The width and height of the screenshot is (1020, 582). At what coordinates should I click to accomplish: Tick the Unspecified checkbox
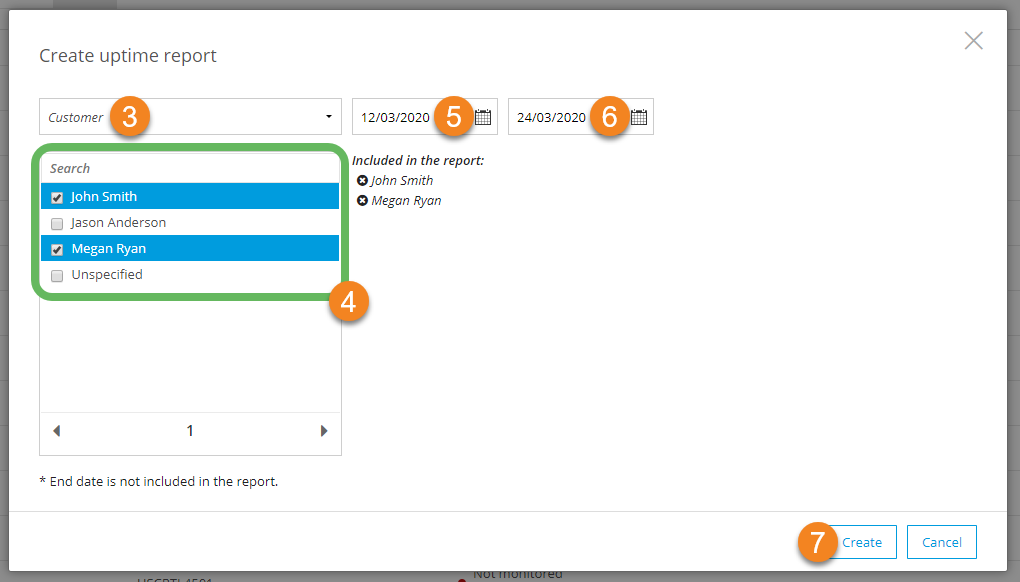(x=57, y=276)
